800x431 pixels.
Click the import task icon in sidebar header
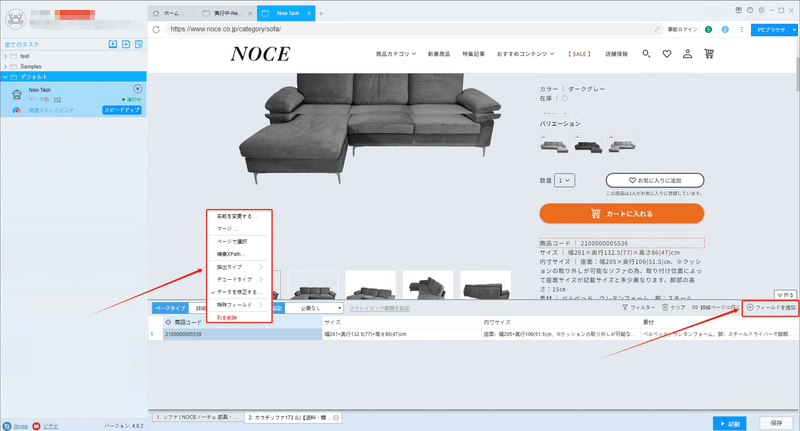113,44
